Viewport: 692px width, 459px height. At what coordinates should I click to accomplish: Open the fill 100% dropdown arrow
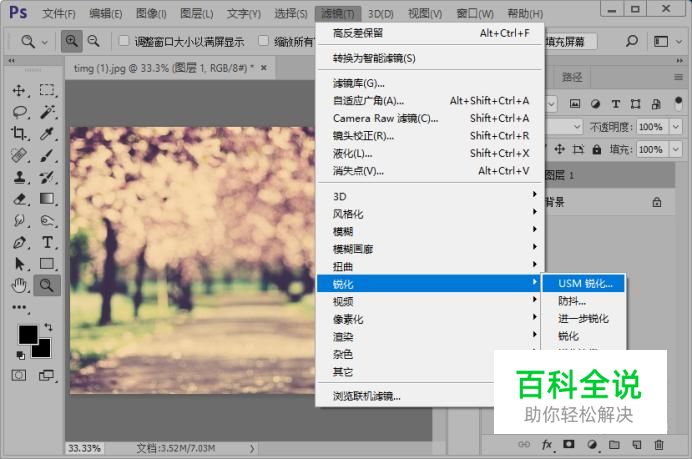(676, 149)
